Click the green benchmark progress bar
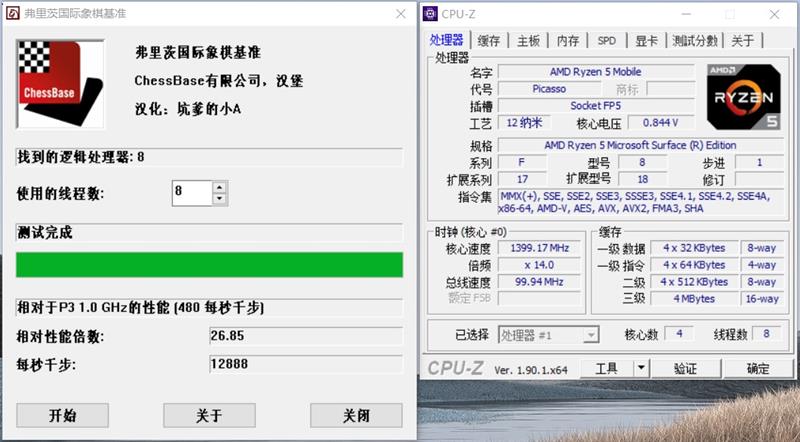 tap(209, 264)
